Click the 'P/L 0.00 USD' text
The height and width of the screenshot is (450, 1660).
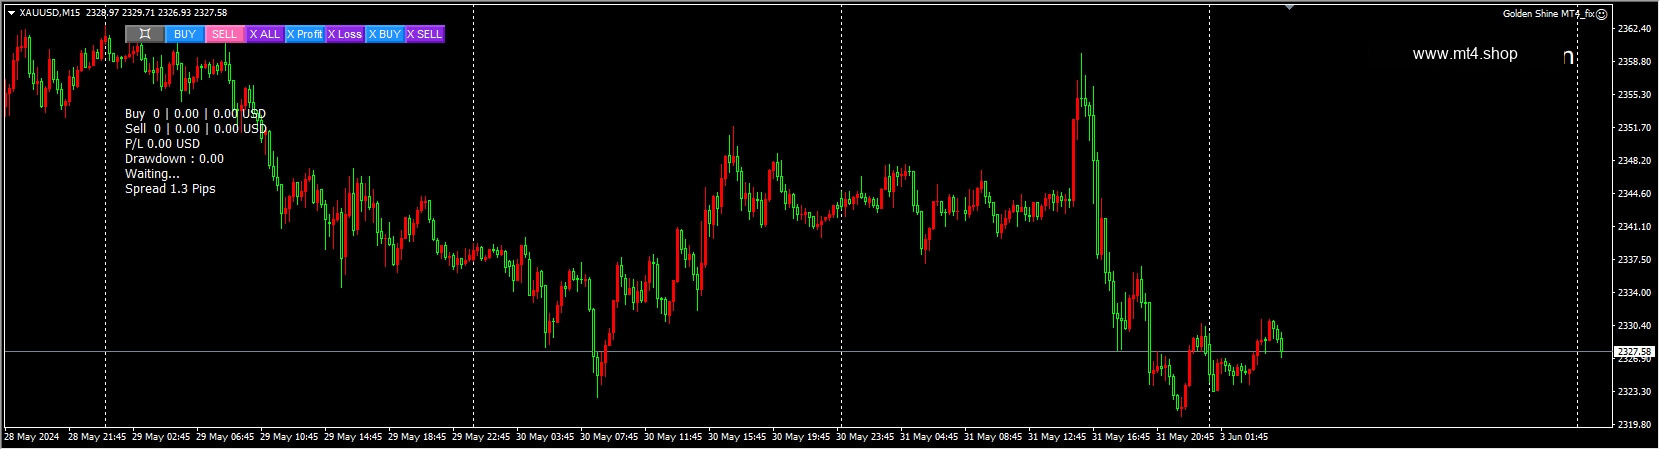tap(162, 144)
